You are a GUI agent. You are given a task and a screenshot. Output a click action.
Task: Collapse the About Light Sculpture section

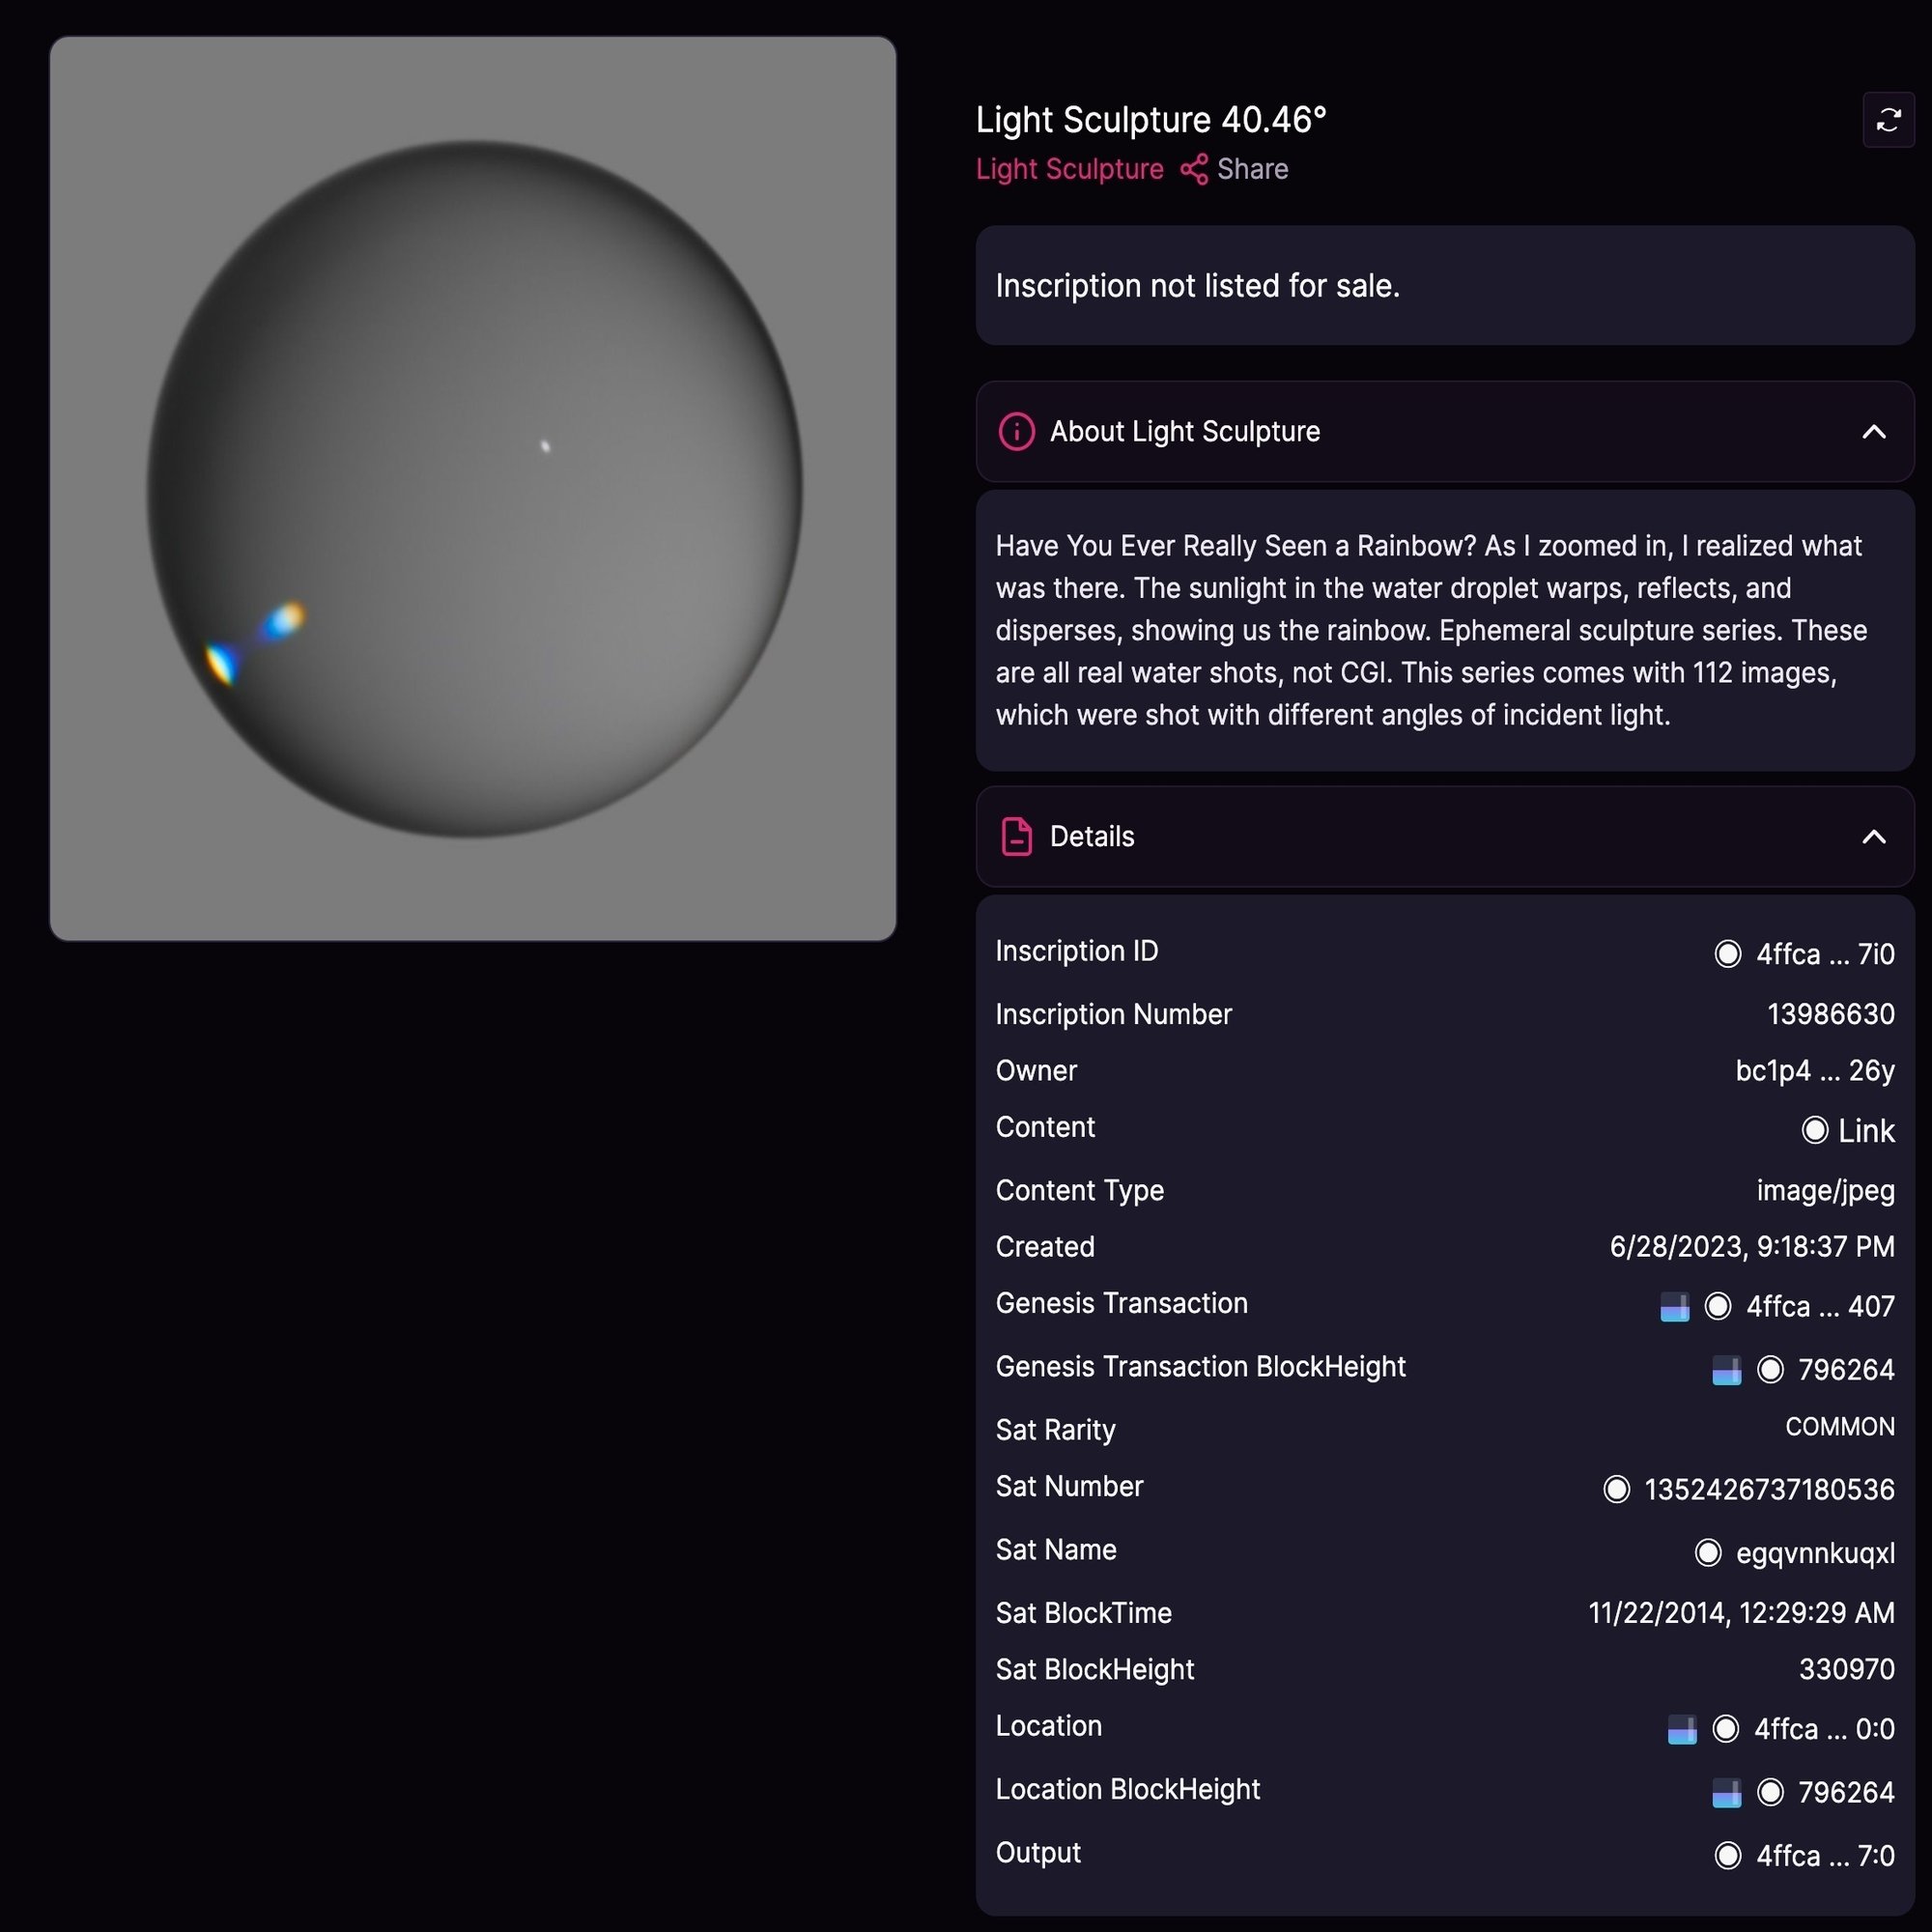(x=1874, y=432)
